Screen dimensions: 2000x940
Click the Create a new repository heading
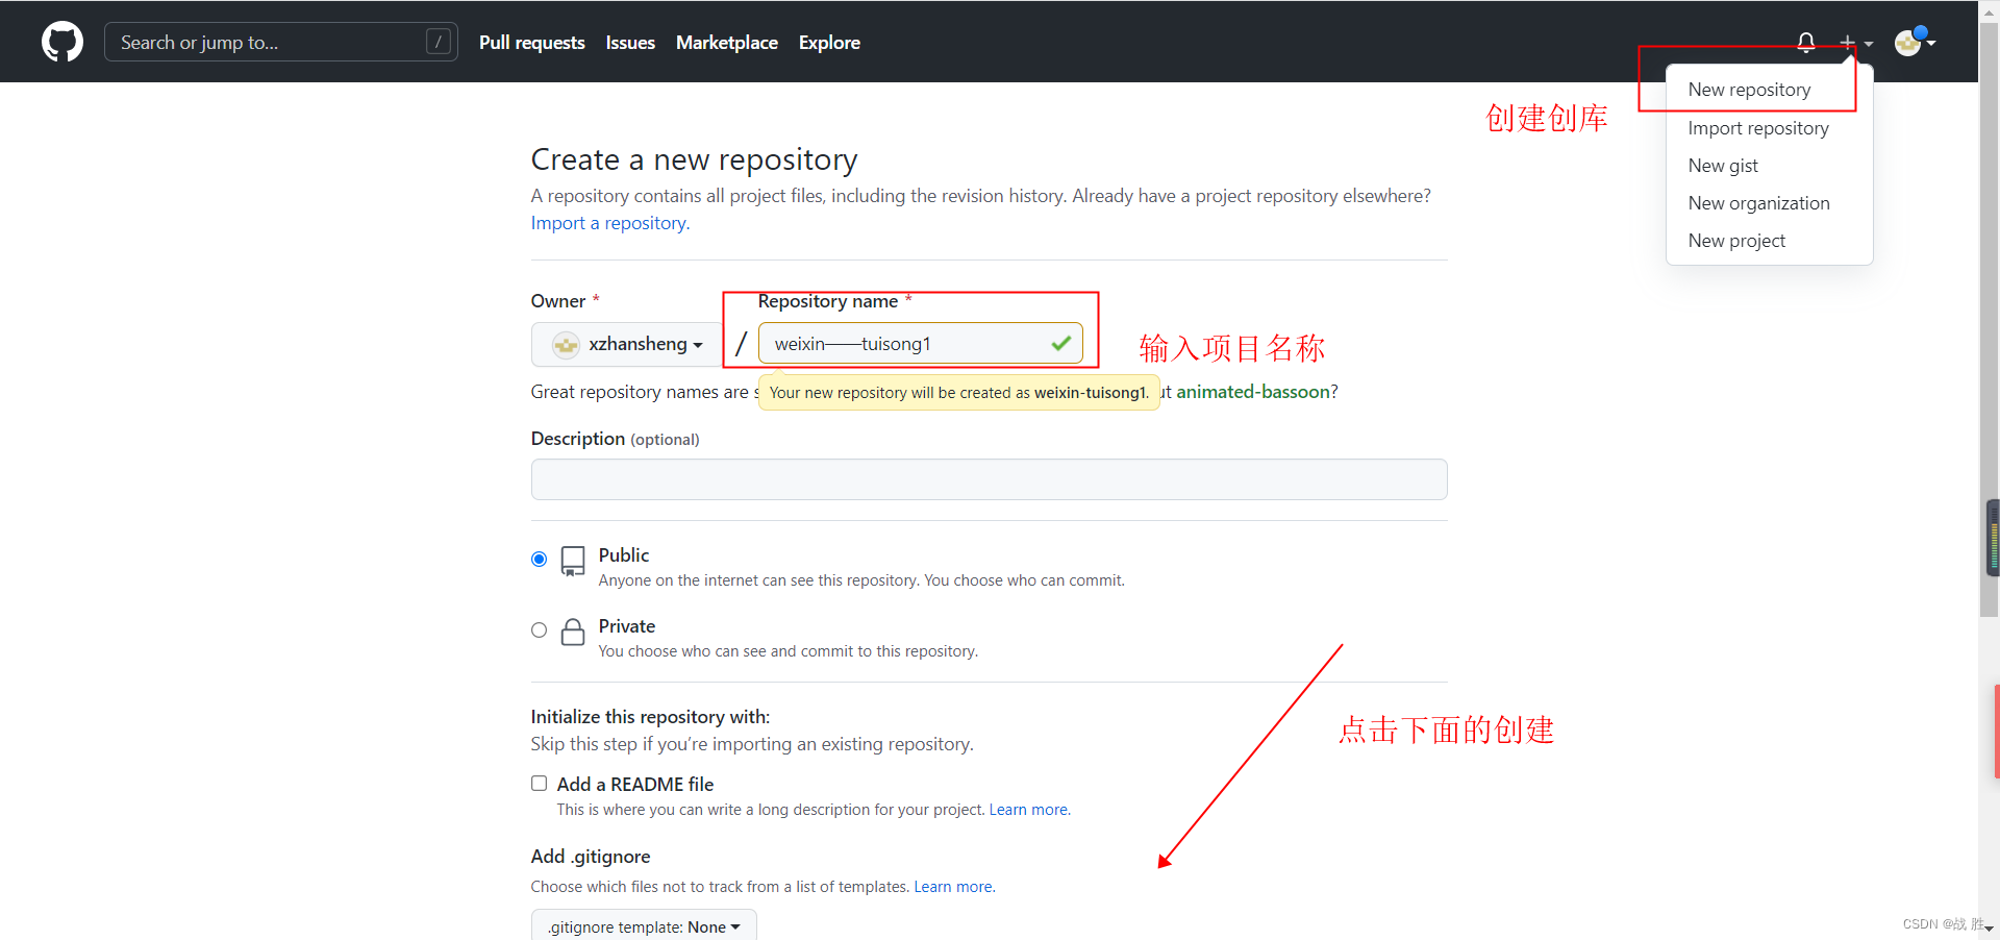(694, 160)
